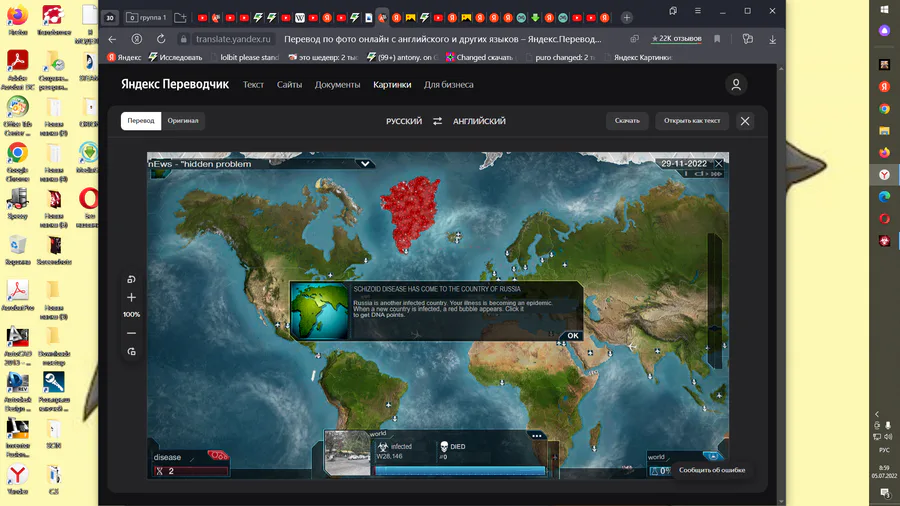Open the notification center icon
This screenshot has height=506, width=900.
point(885,493)
